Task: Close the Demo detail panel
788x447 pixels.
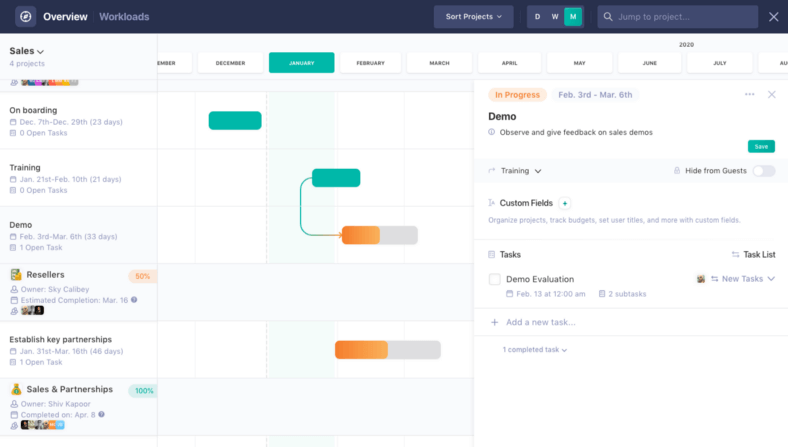Action: tap(771, 95)
